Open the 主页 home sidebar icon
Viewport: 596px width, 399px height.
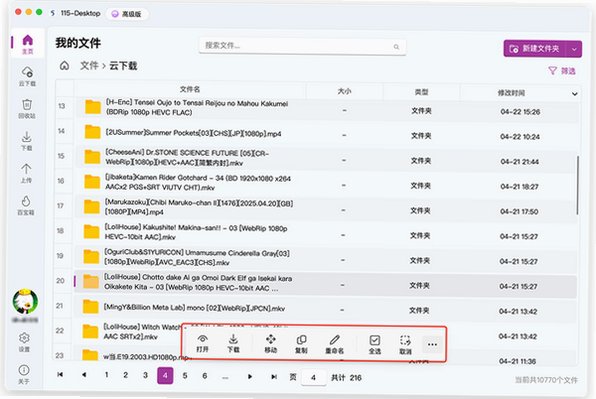click(x=27, y=43)
